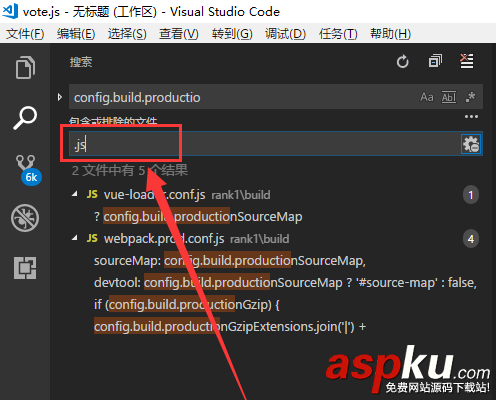Click the JS file icon beside vue-loader.conf.js
The image size is (496, 400).
[92, 194]
